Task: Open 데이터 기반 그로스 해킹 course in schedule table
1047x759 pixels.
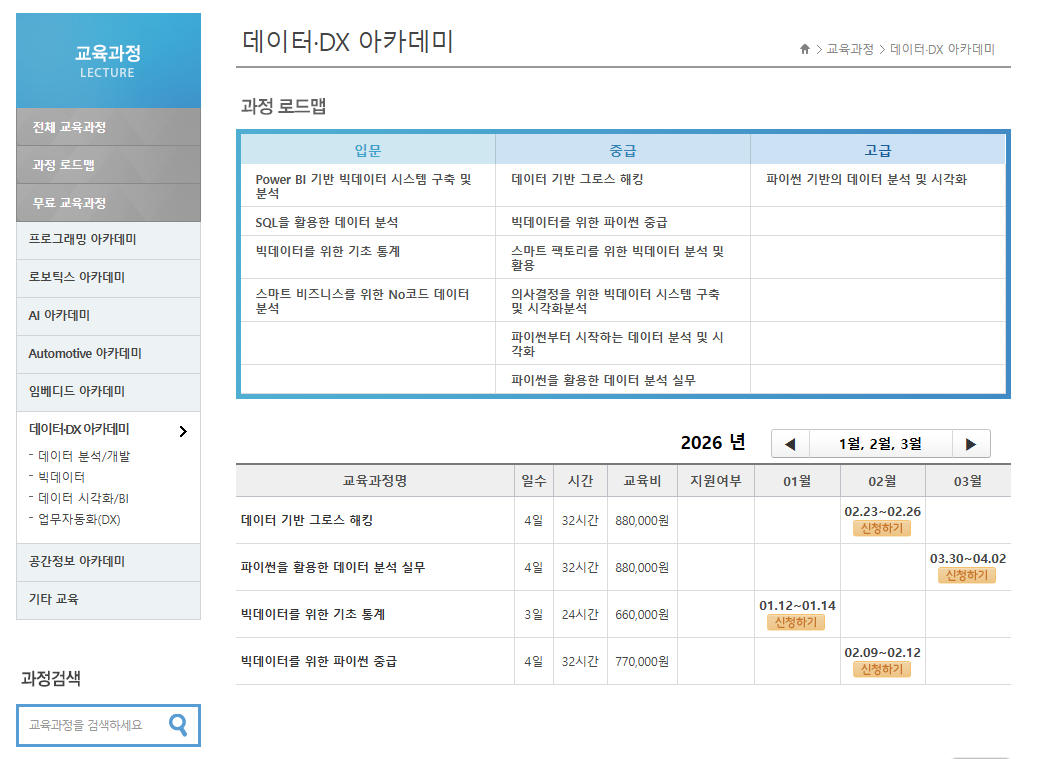Action: (x=307, y=521)
